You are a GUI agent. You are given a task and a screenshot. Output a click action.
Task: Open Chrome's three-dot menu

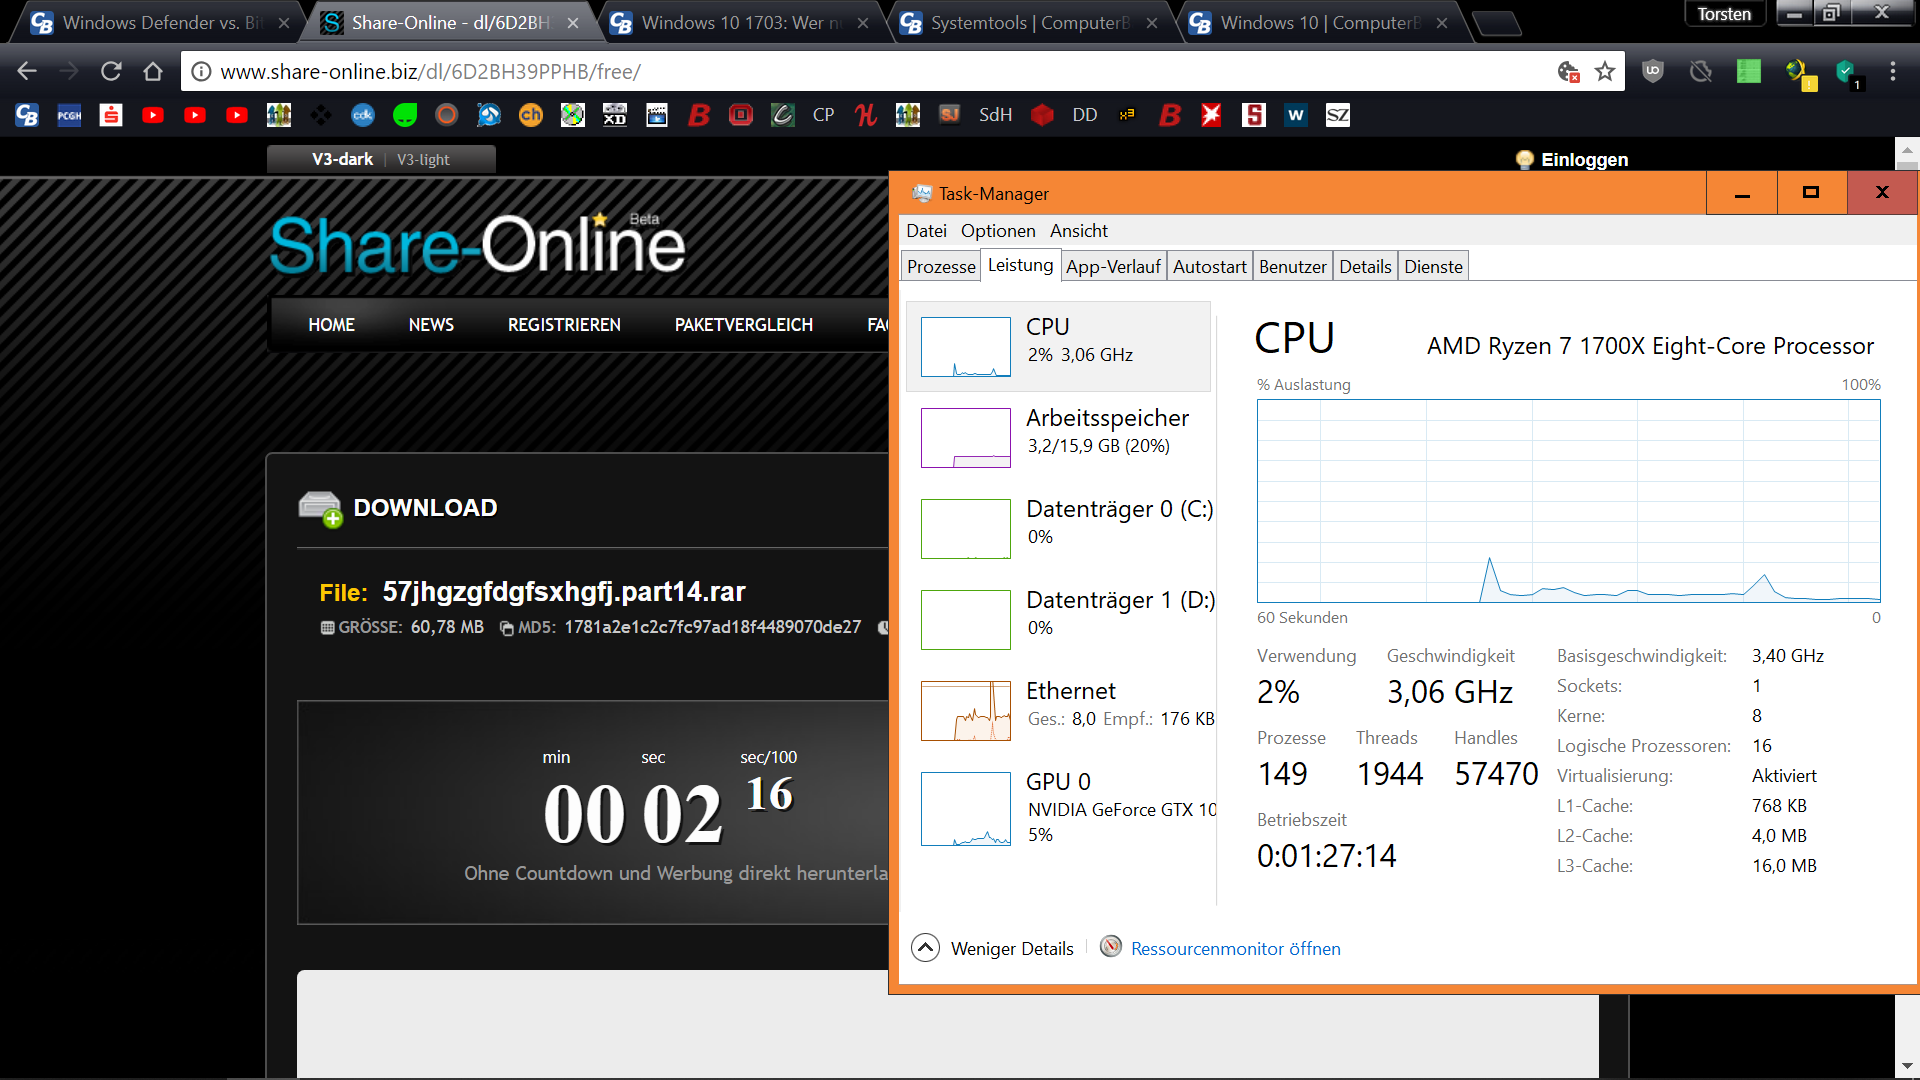(1892, 71)
